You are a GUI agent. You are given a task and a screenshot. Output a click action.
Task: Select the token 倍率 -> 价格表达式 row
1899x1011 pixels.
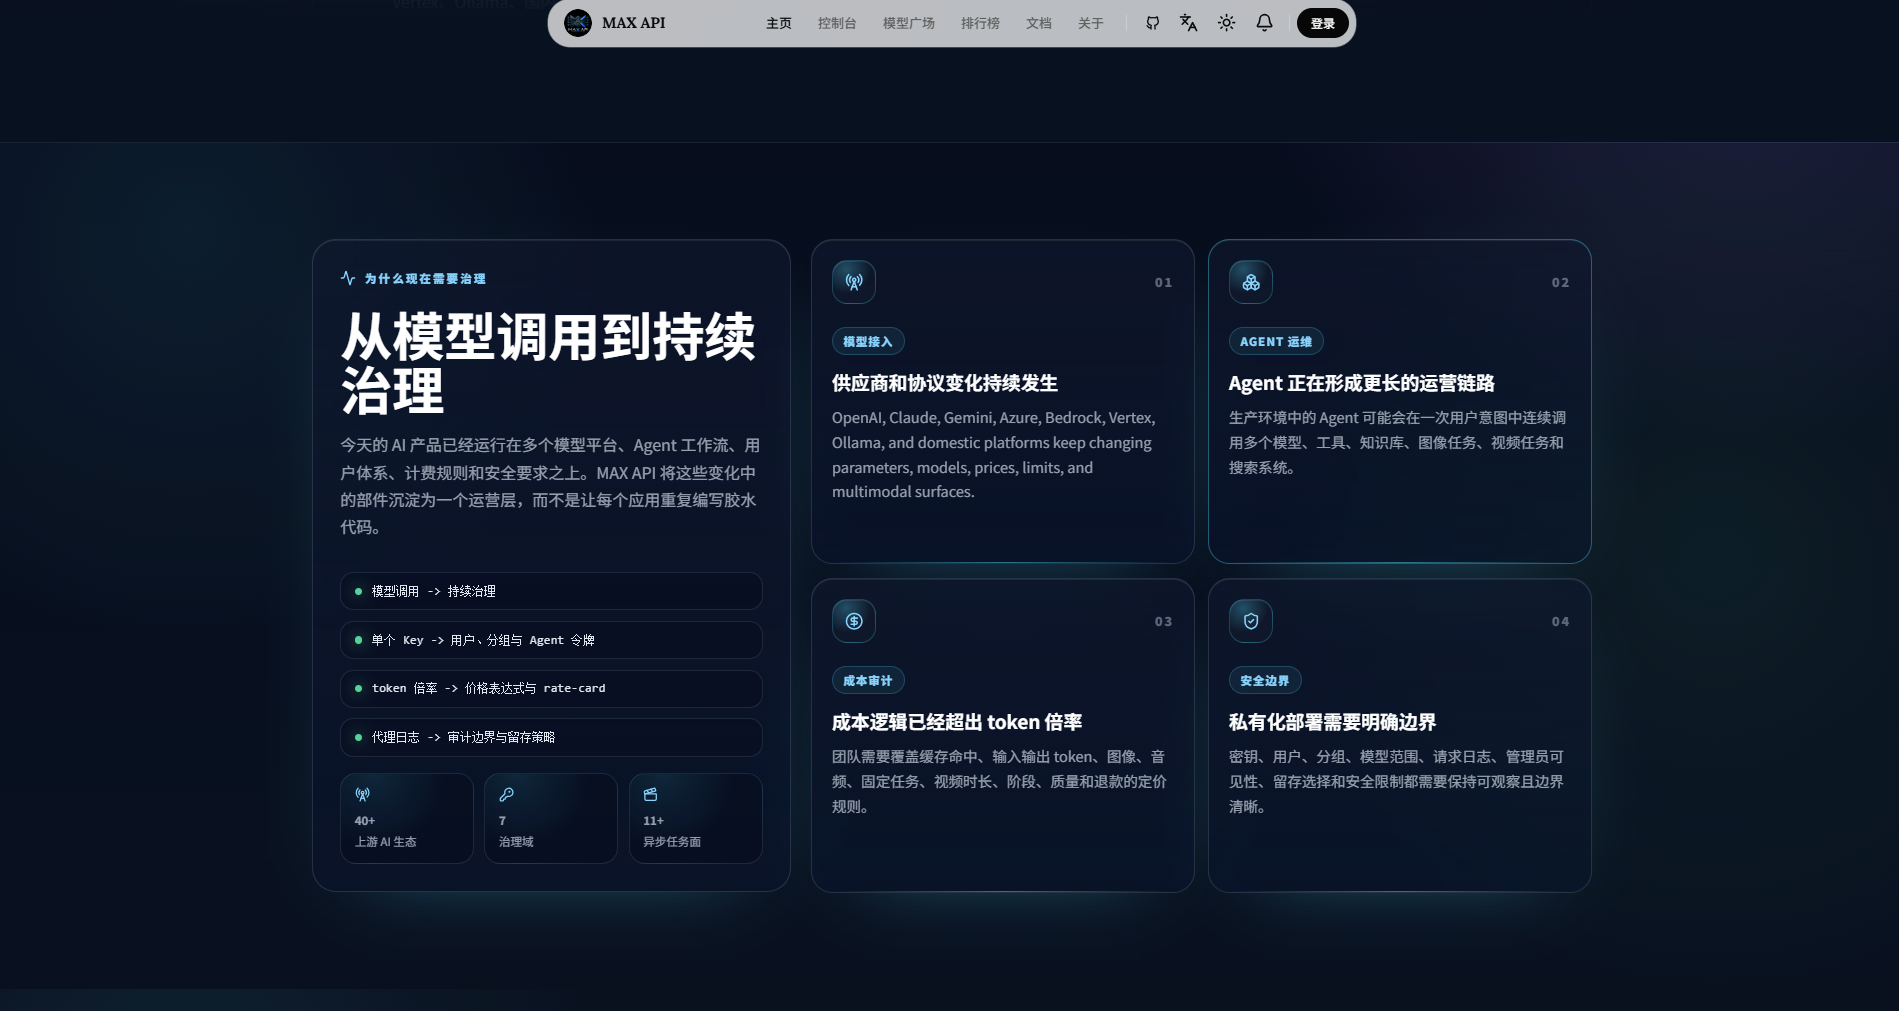(x=551, y=688)
